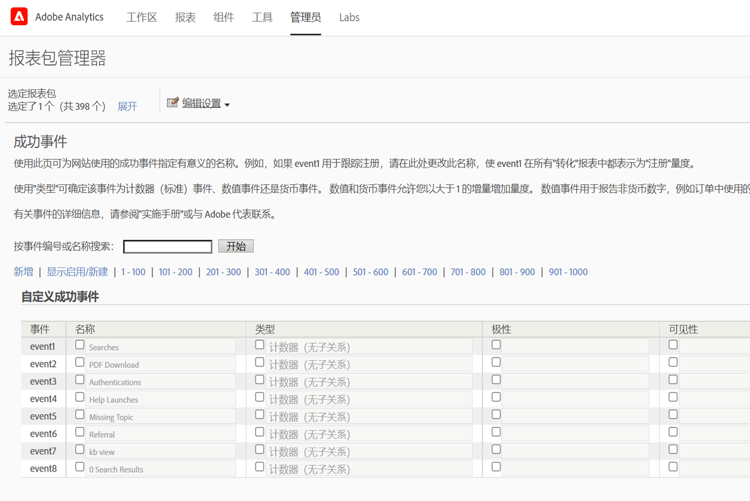Click the 报表包管理器 page title
The height and width of the screenshot is (501, 750).
(57, 58)
